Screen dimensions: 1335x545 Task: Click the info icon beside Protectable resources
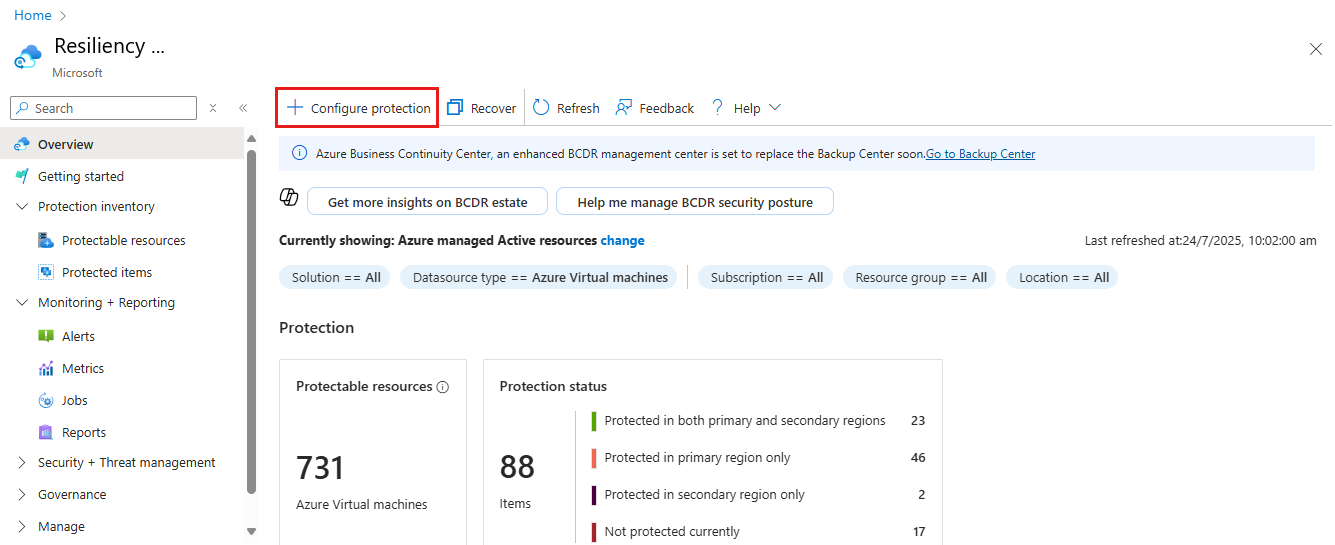tap(443, 387)
